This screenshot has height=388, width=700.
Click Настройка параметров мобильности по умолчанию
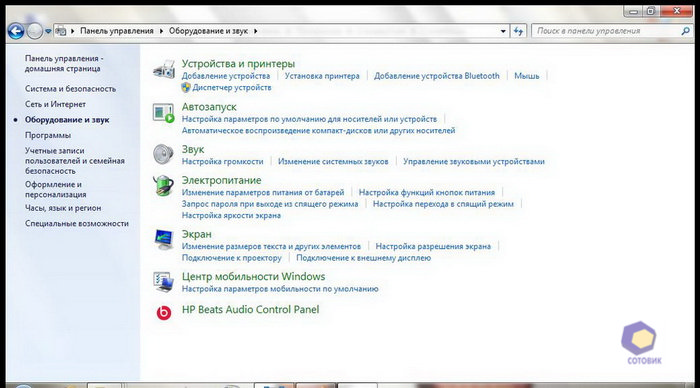tap(280, 289)
